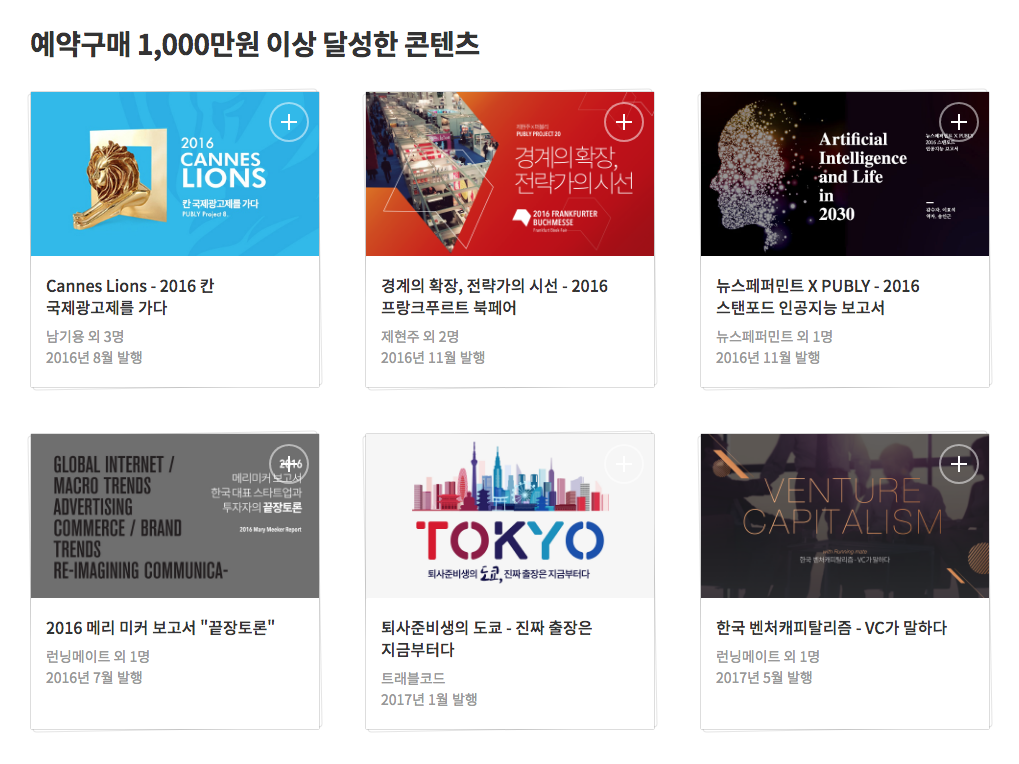Open the 2016 Cannes Lions cover image
The height and width of the screenshot is (764, 1019).
pyautogui.click(x=175, y=173)
